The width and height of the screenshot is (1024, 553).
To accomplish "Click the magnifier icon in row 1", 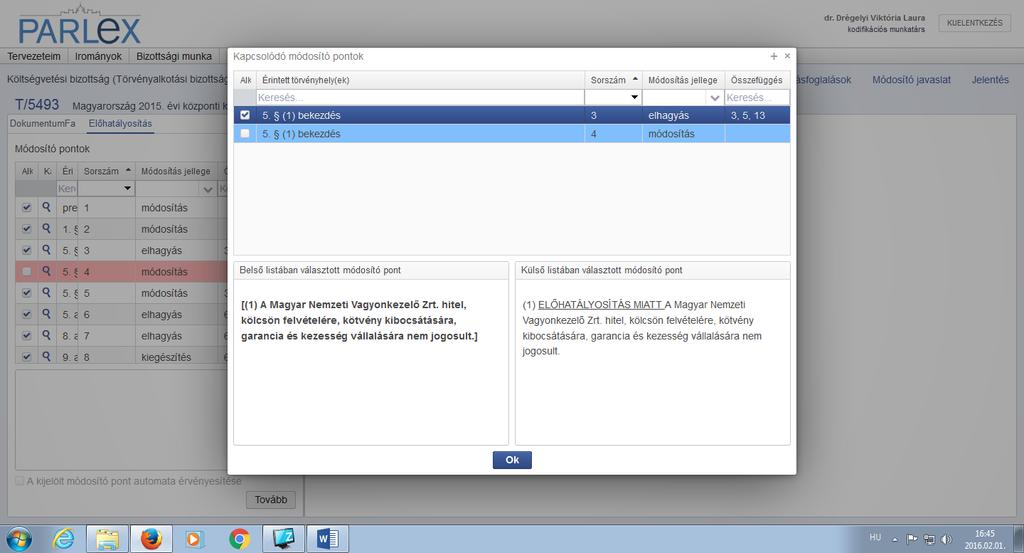I will pos(46,207).
